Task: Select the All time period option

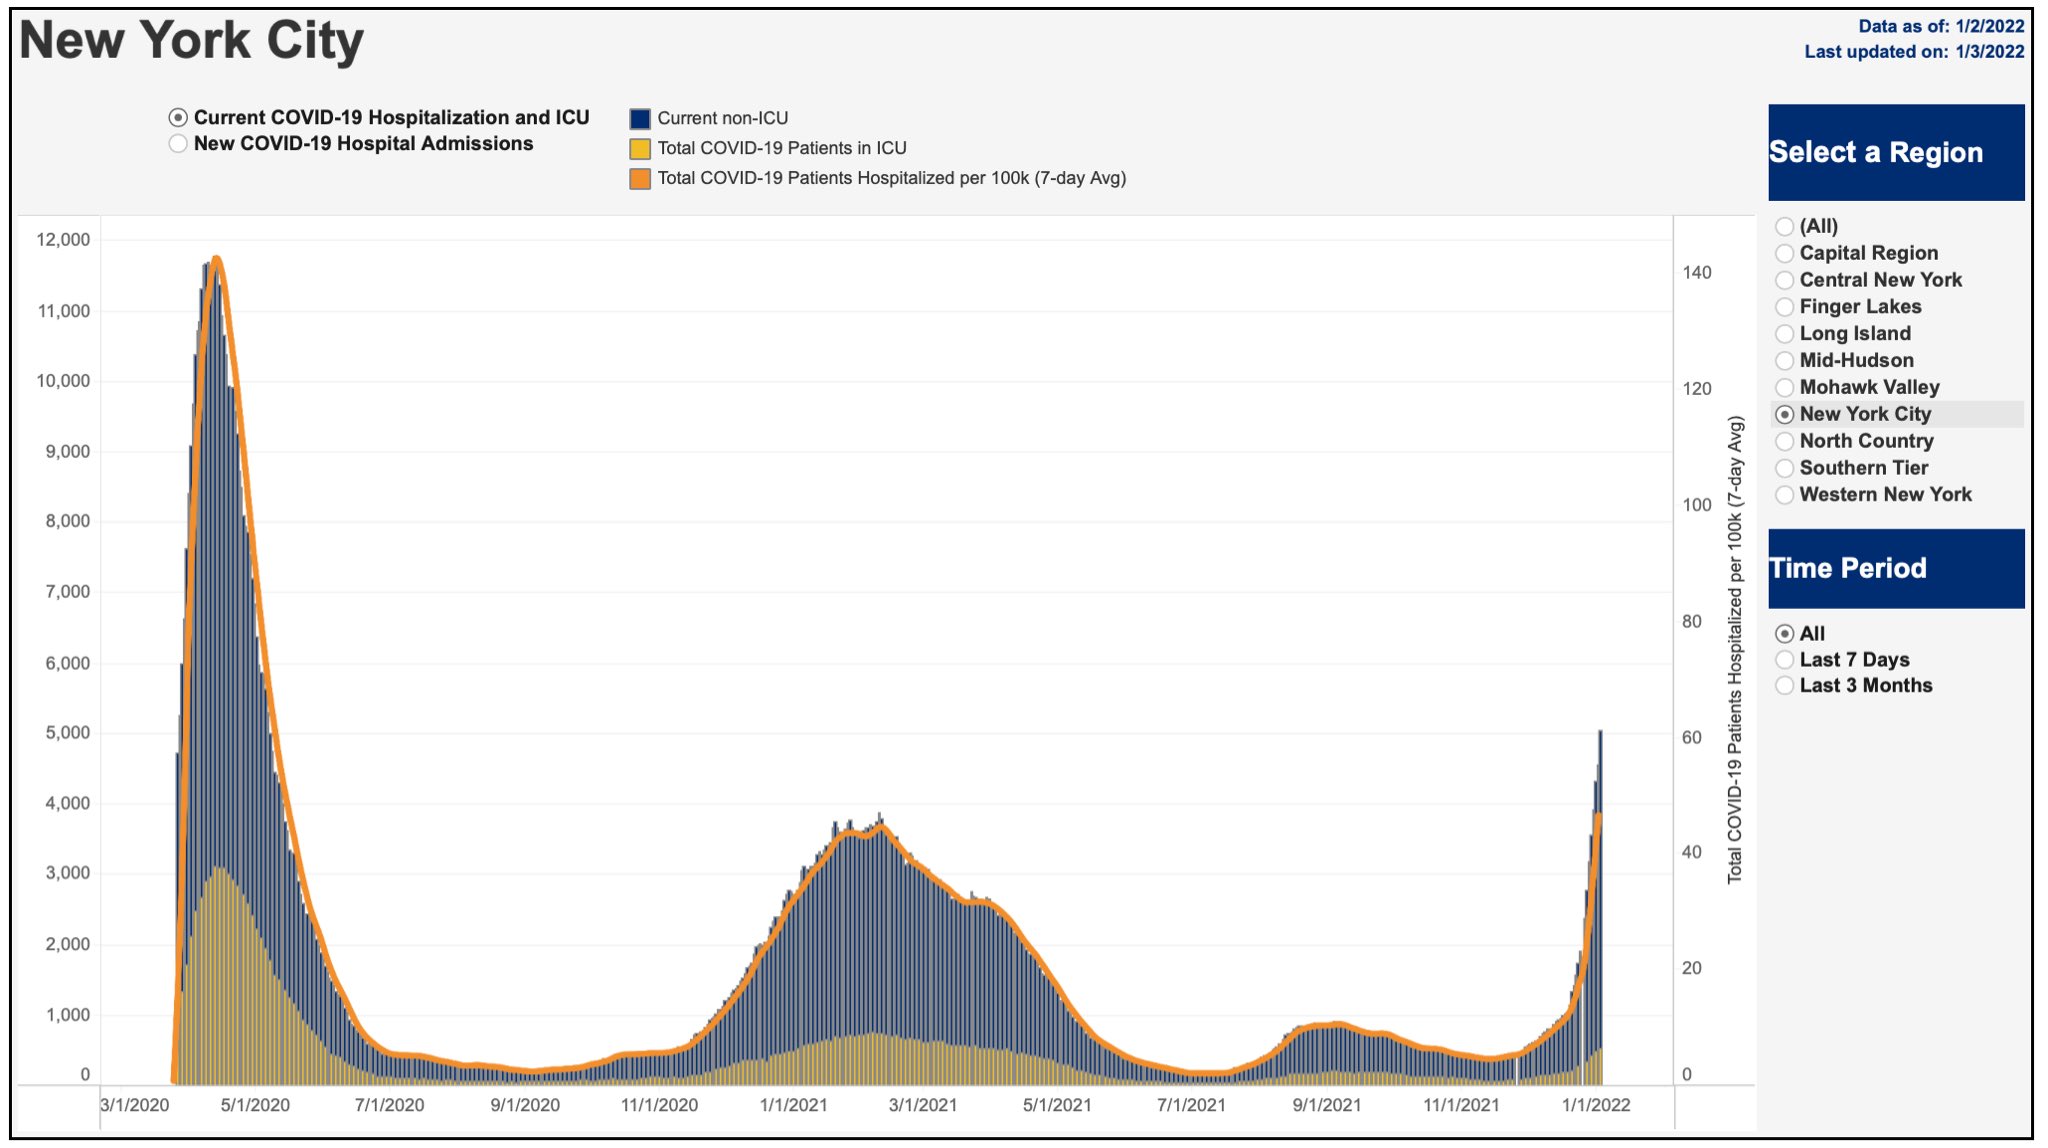Action: coord(1785,634)
